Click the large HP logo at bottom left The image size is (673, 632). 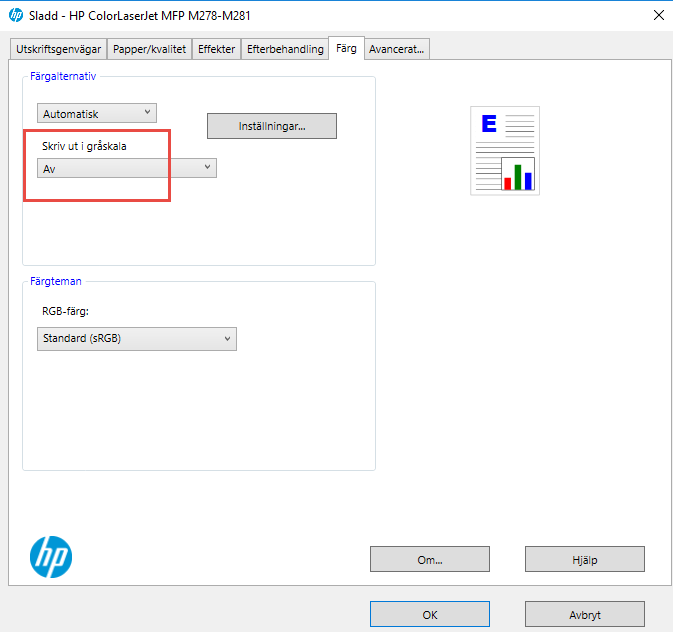[x=51, y=556]
